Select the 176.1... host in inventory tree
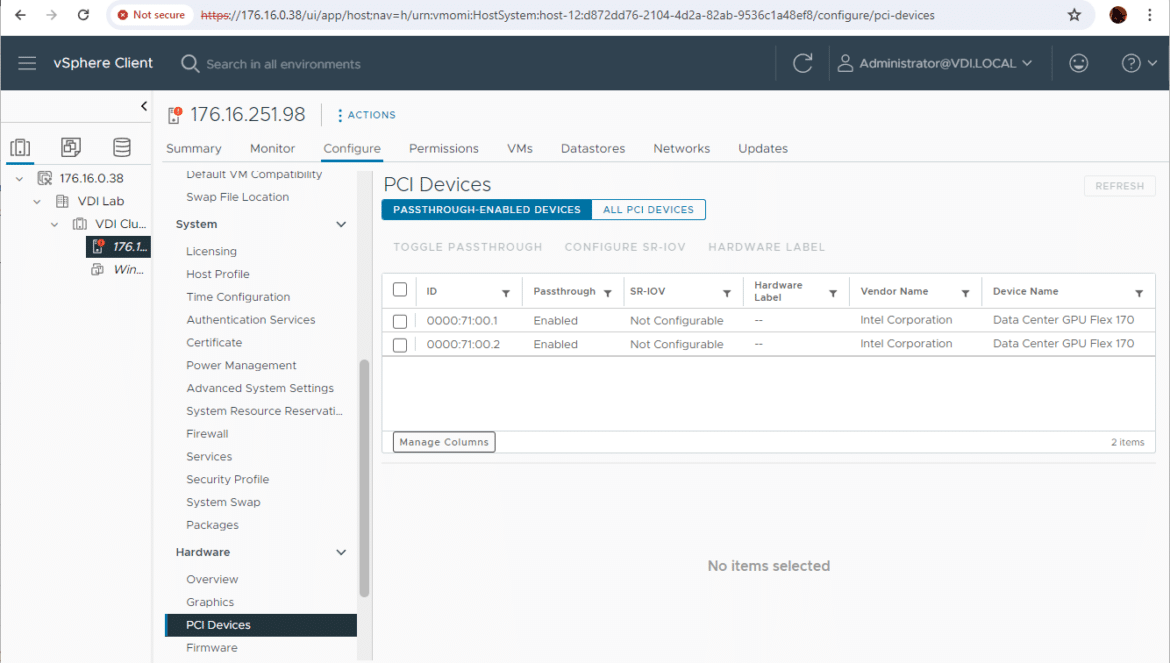The image size is (1170, 663). (x=119, y=247)
